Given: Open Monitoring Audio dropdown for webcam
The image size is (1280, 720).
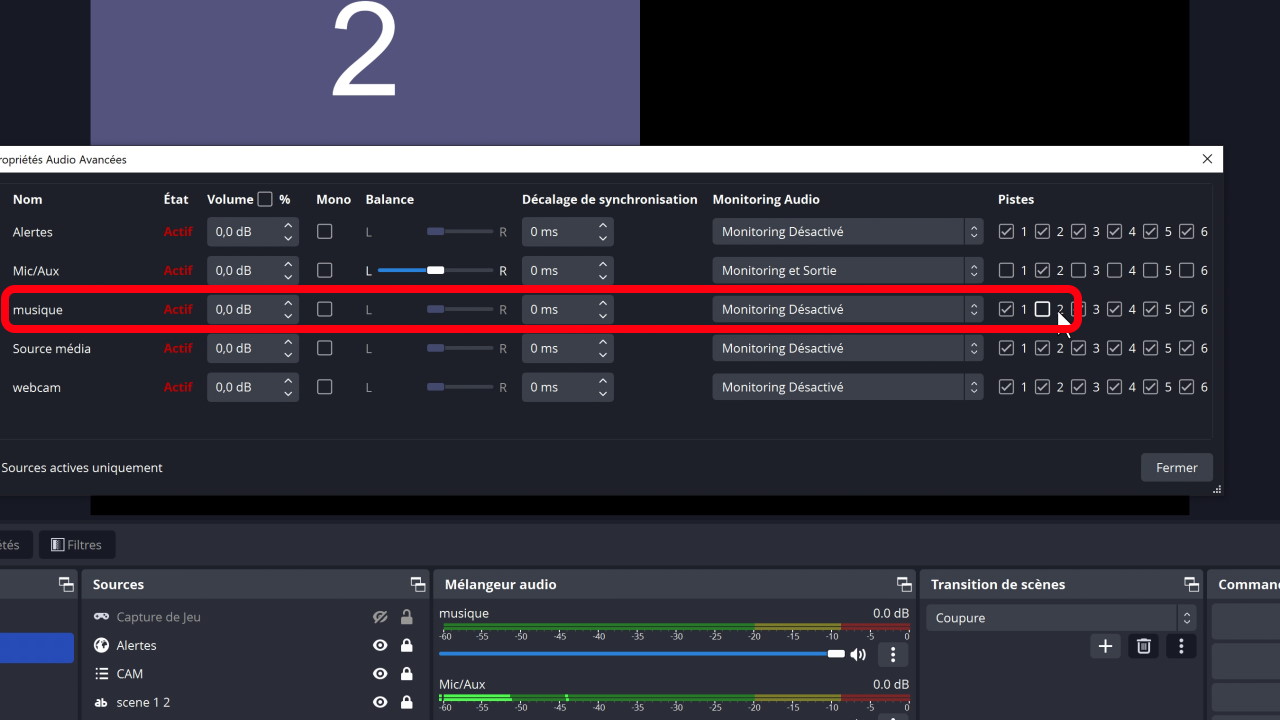Looking at the screenshot, I should (x=847, y=387).
